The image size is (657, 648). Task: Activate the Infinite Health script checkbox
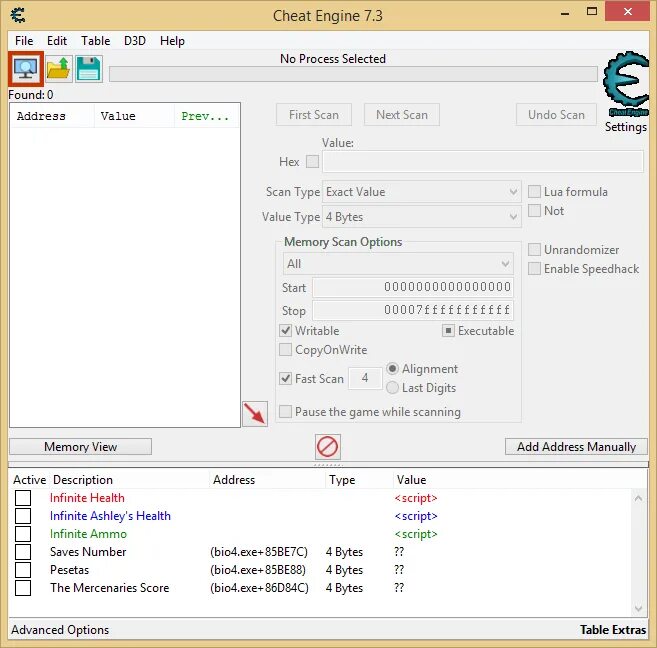(x=23, y=498)
